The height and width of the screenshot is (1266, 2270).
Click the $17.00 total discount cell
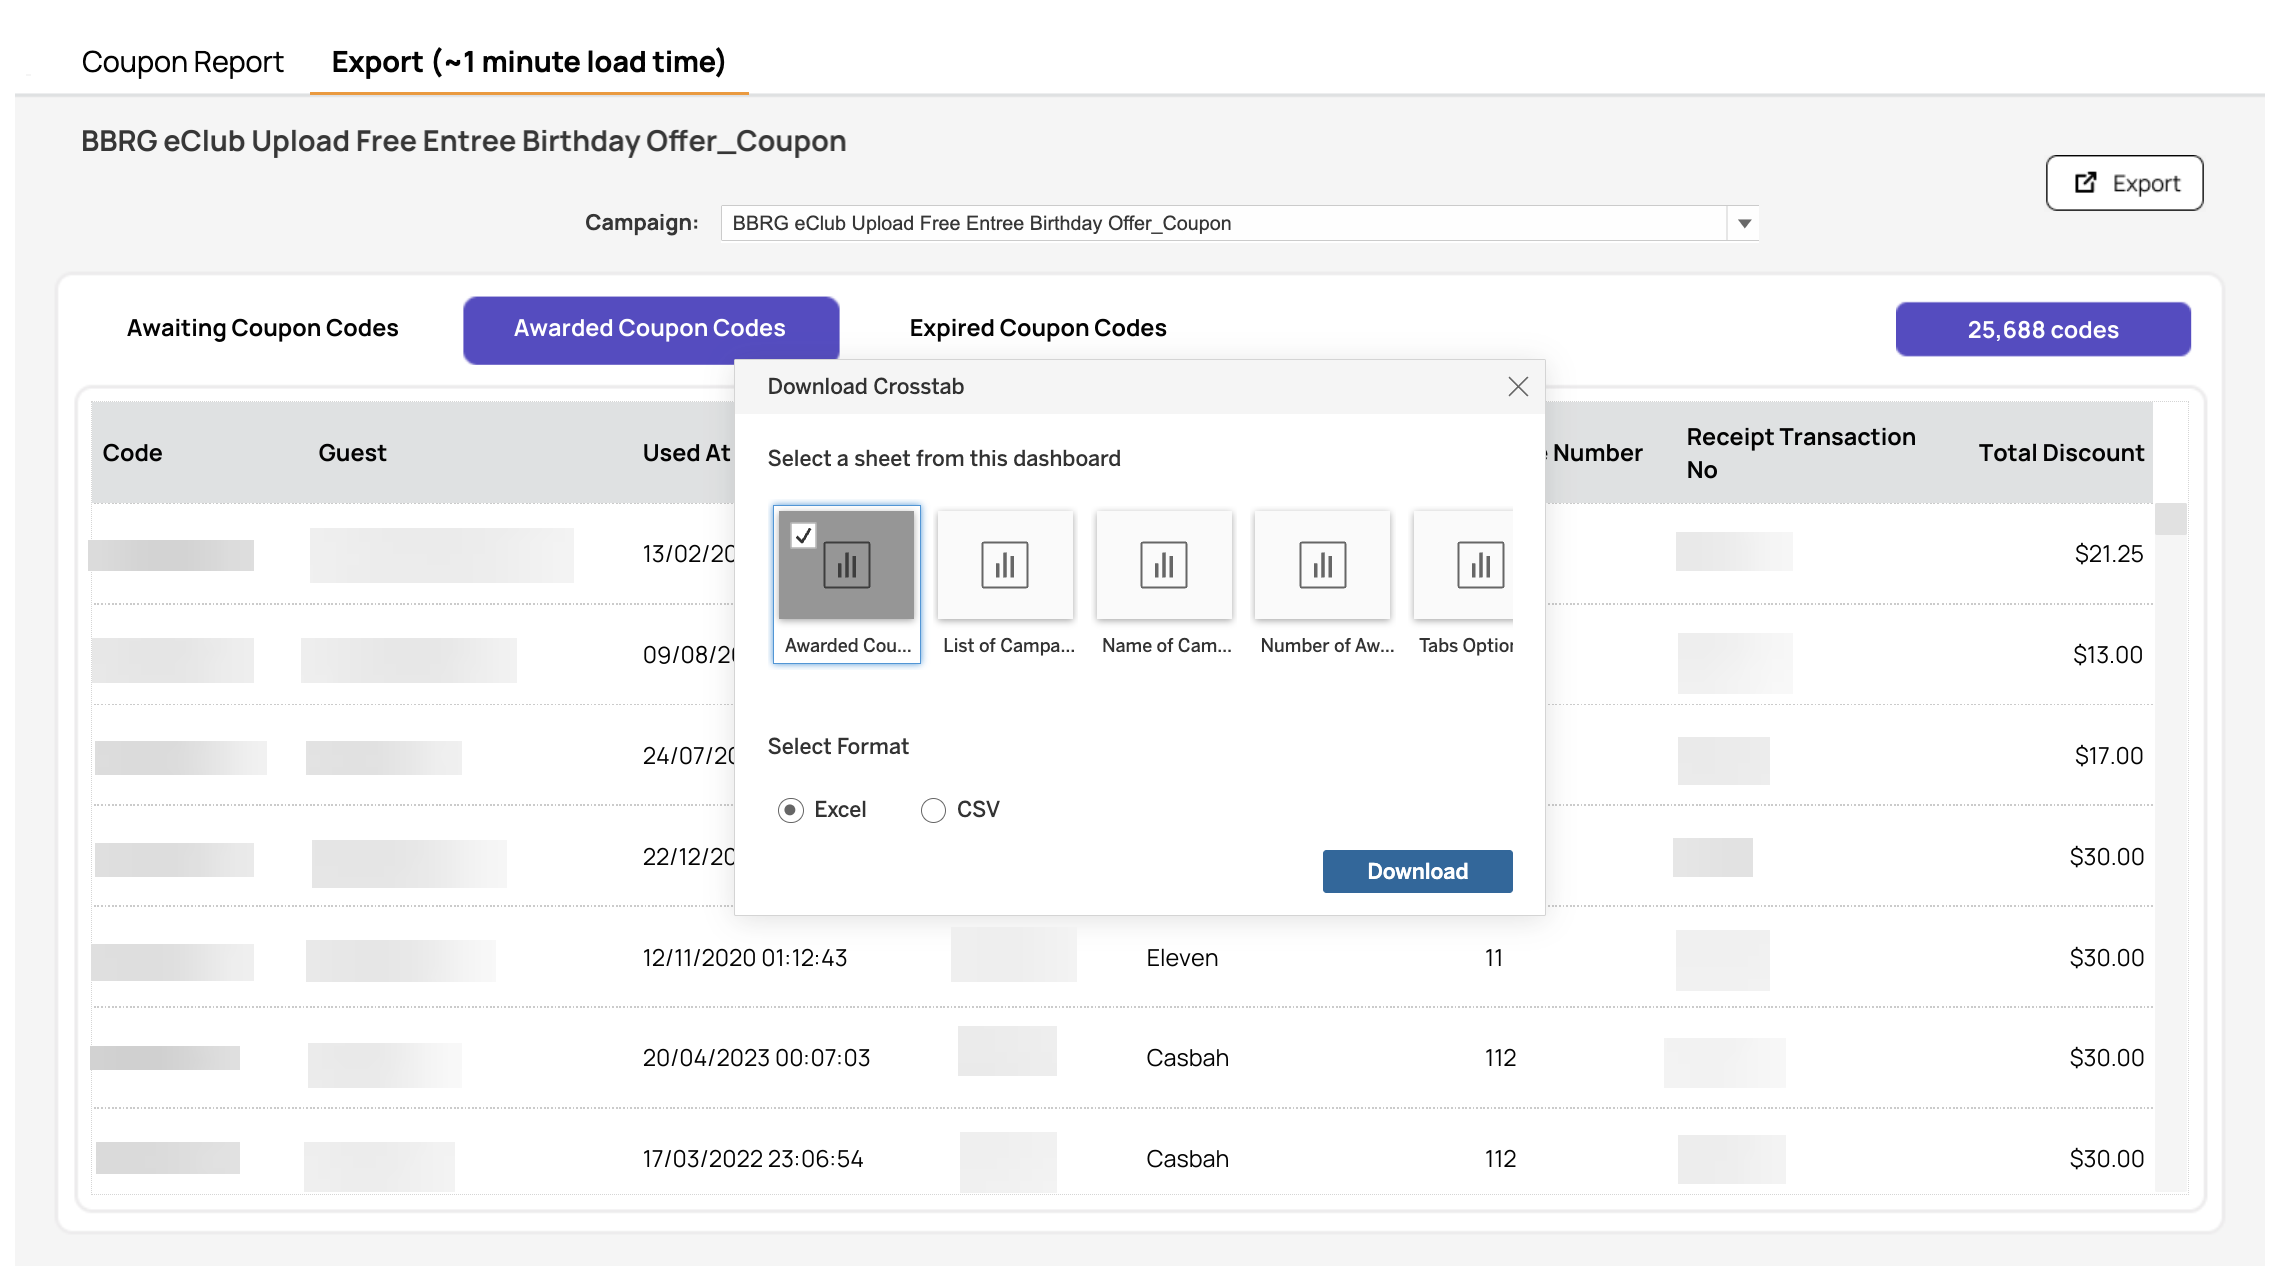[2108, 756]
